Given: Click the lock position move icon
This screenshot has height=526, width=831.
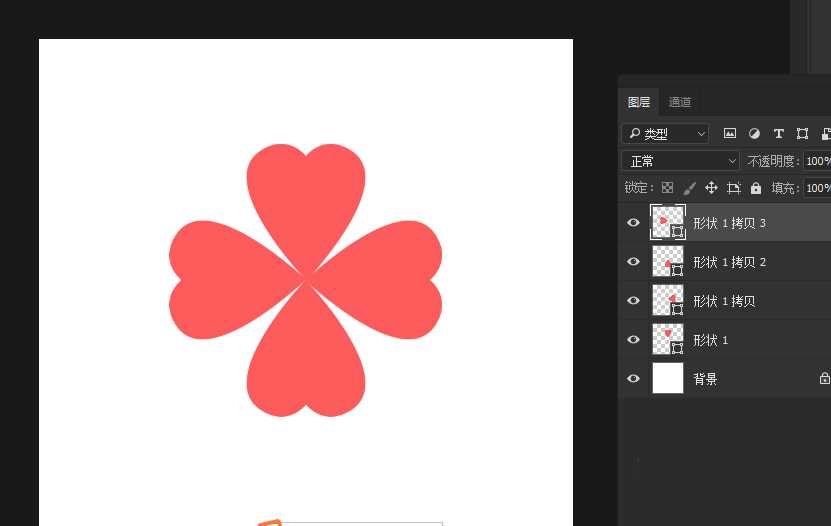Looking at the screenshot, I should tap(711, 188).
